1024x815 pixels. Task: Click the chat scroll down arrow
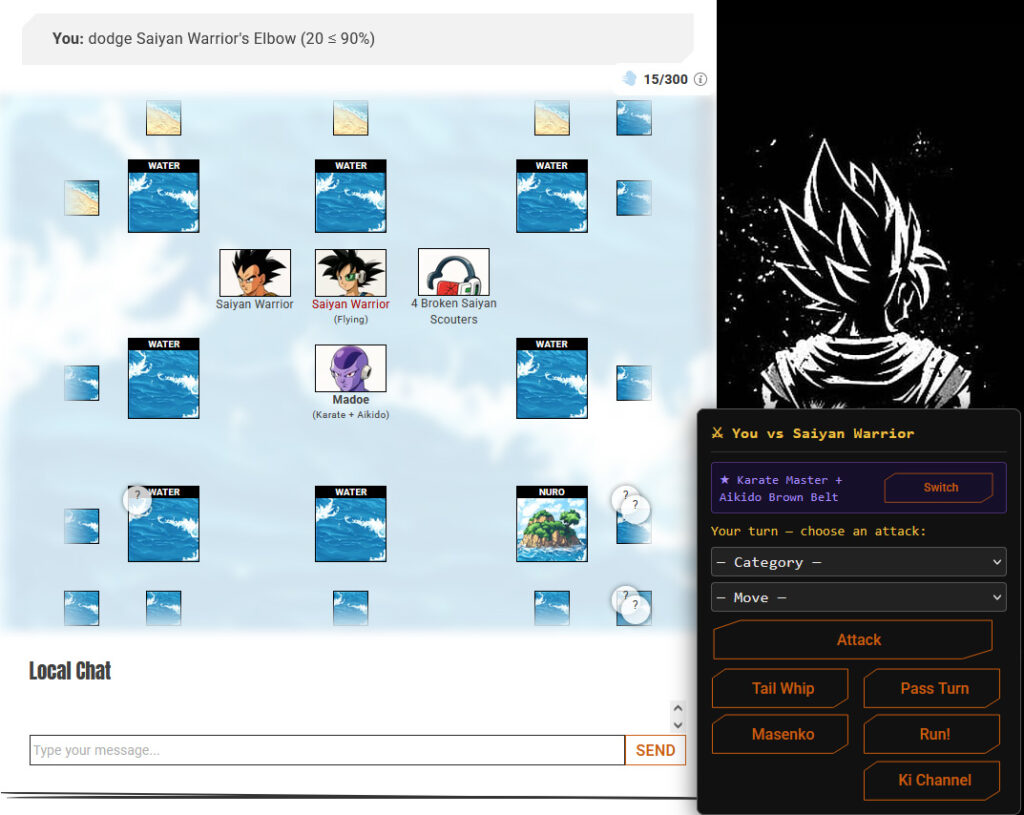click(x=678, y=725)
